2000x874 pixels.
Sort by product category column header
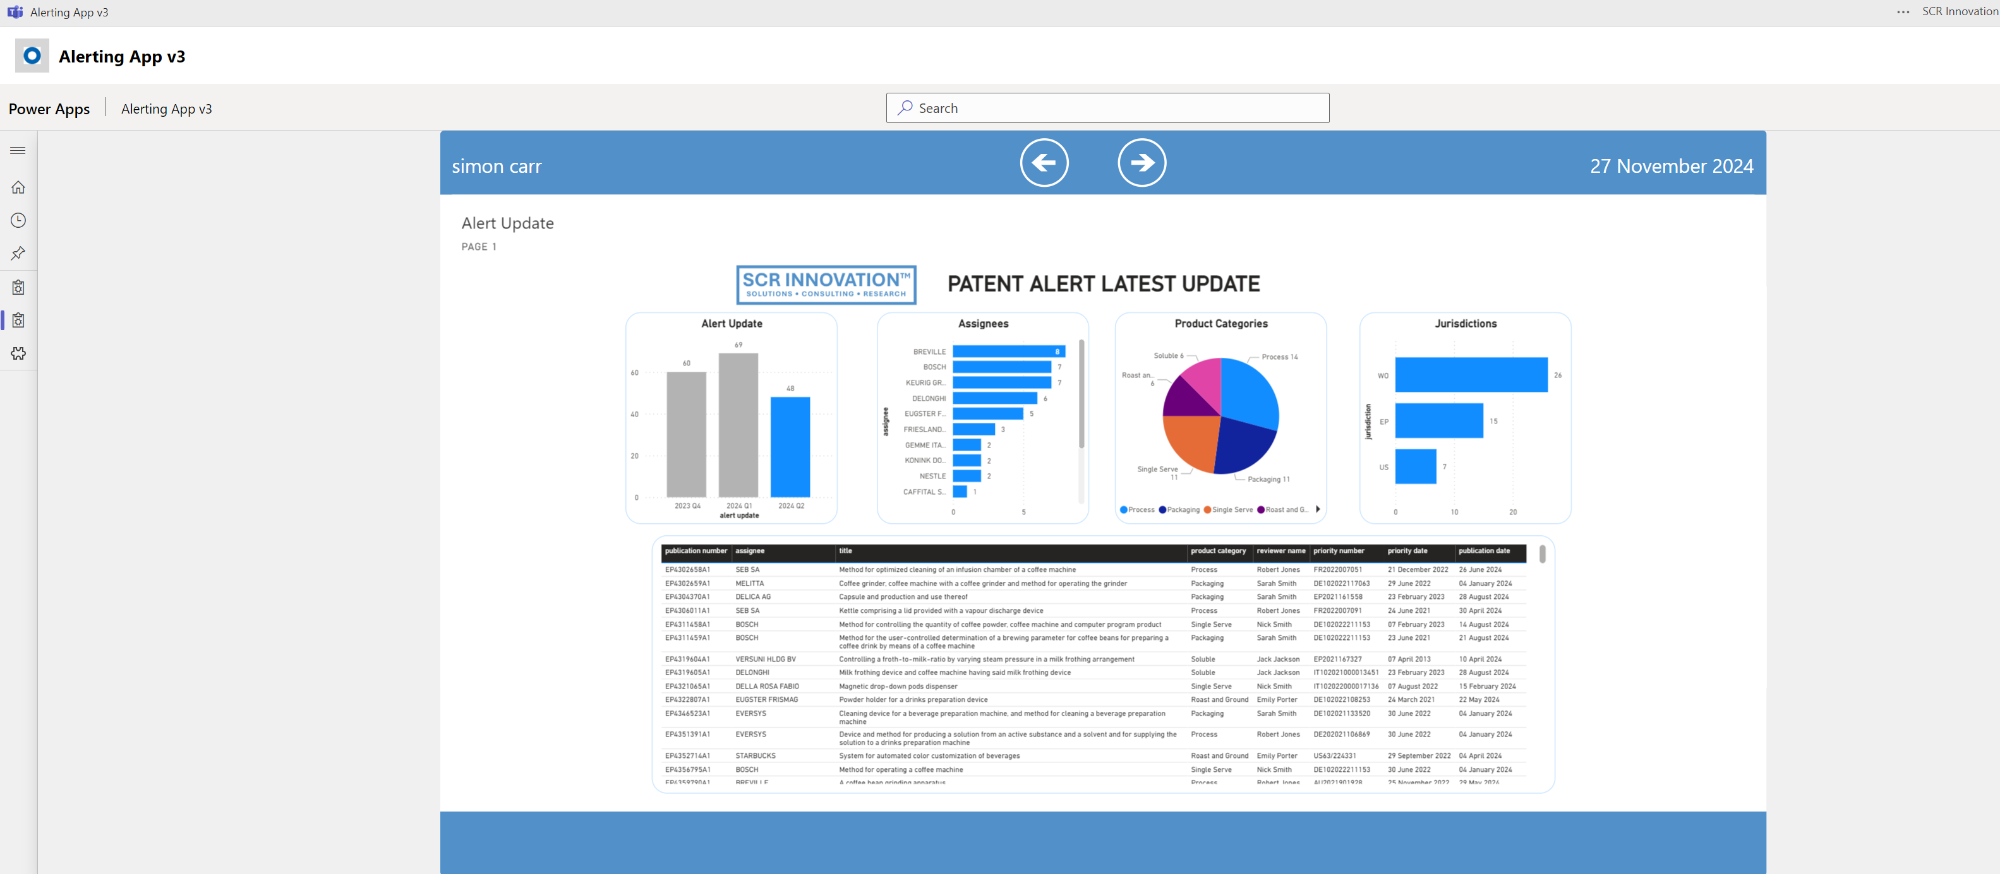pyautogui.click(x=1218, y=551)
